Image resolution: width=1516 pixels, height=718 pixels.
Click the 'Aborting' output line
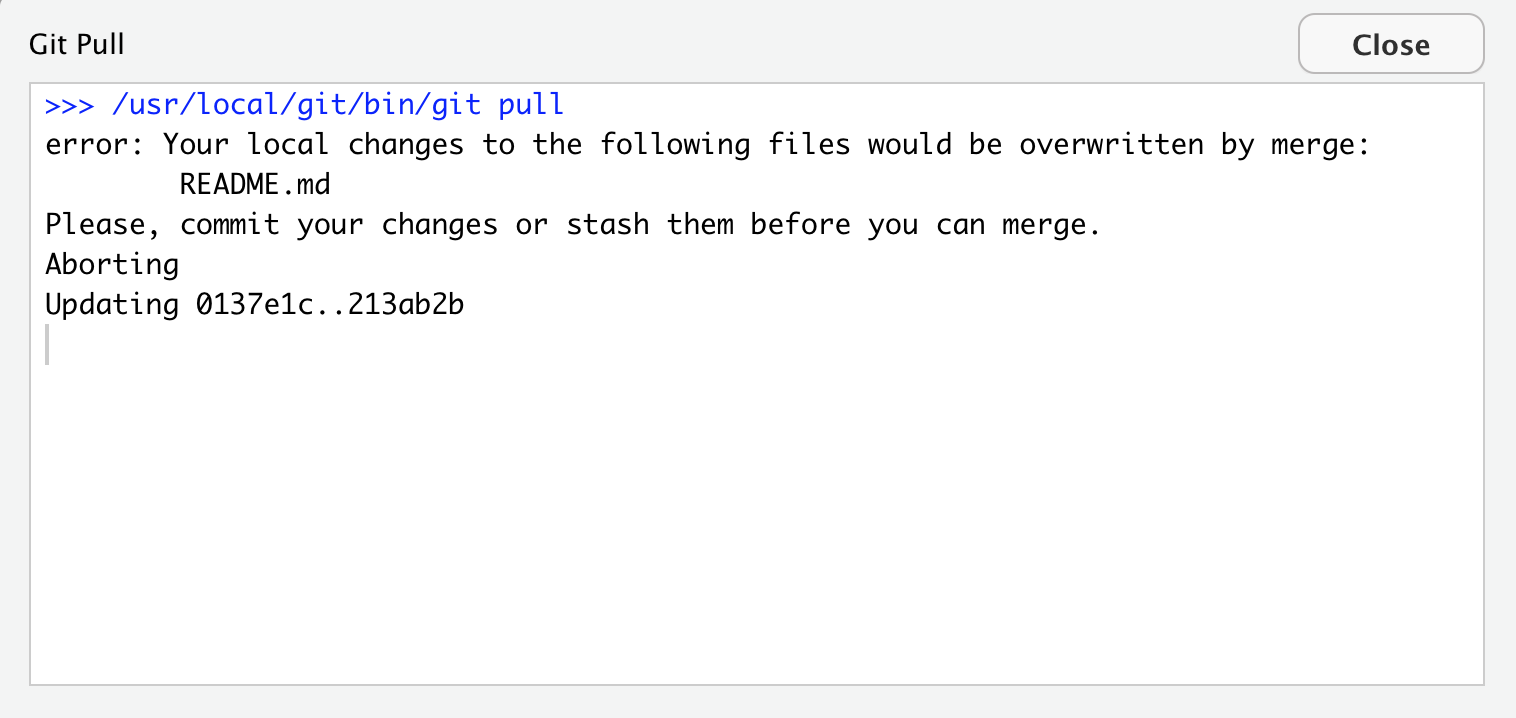[112, 264]
